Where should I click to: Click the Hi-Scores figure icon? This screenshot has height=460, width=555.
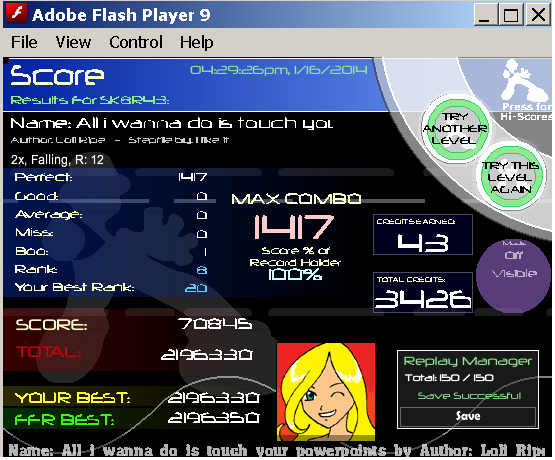(x=521, y=81)
